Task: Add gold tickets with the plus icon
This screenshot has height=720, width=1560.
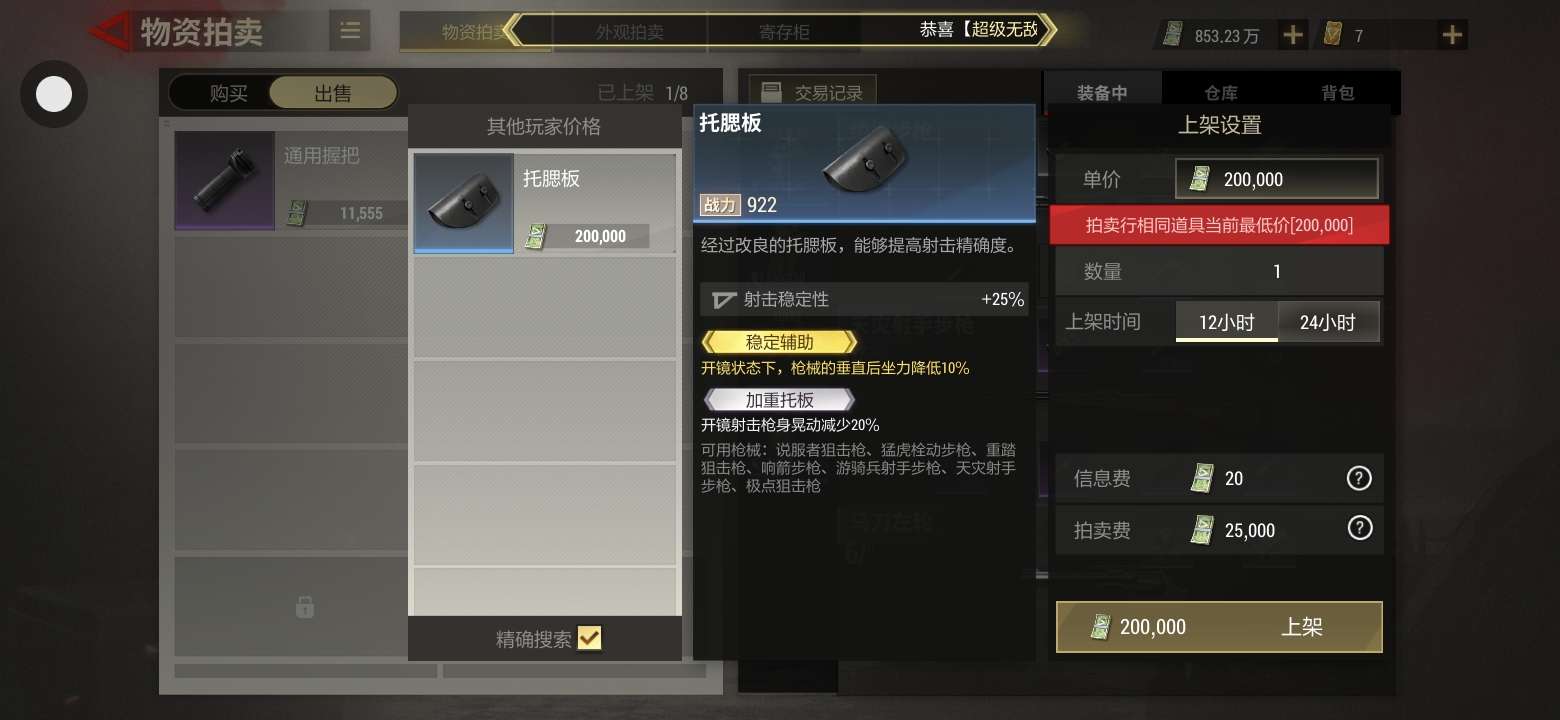Action: click(1452, 36)
